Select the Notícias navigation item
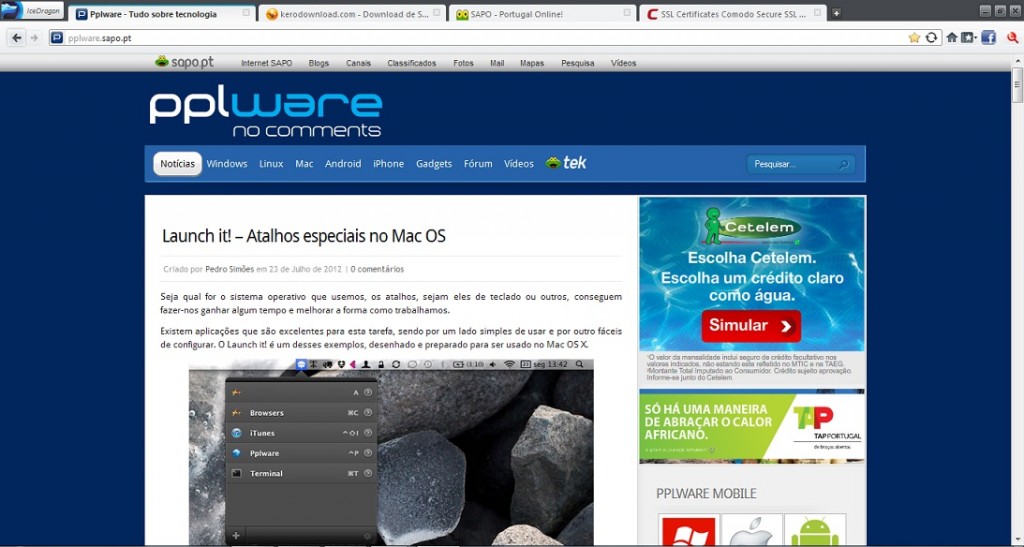1024x547 pixels. pos(178,164)
